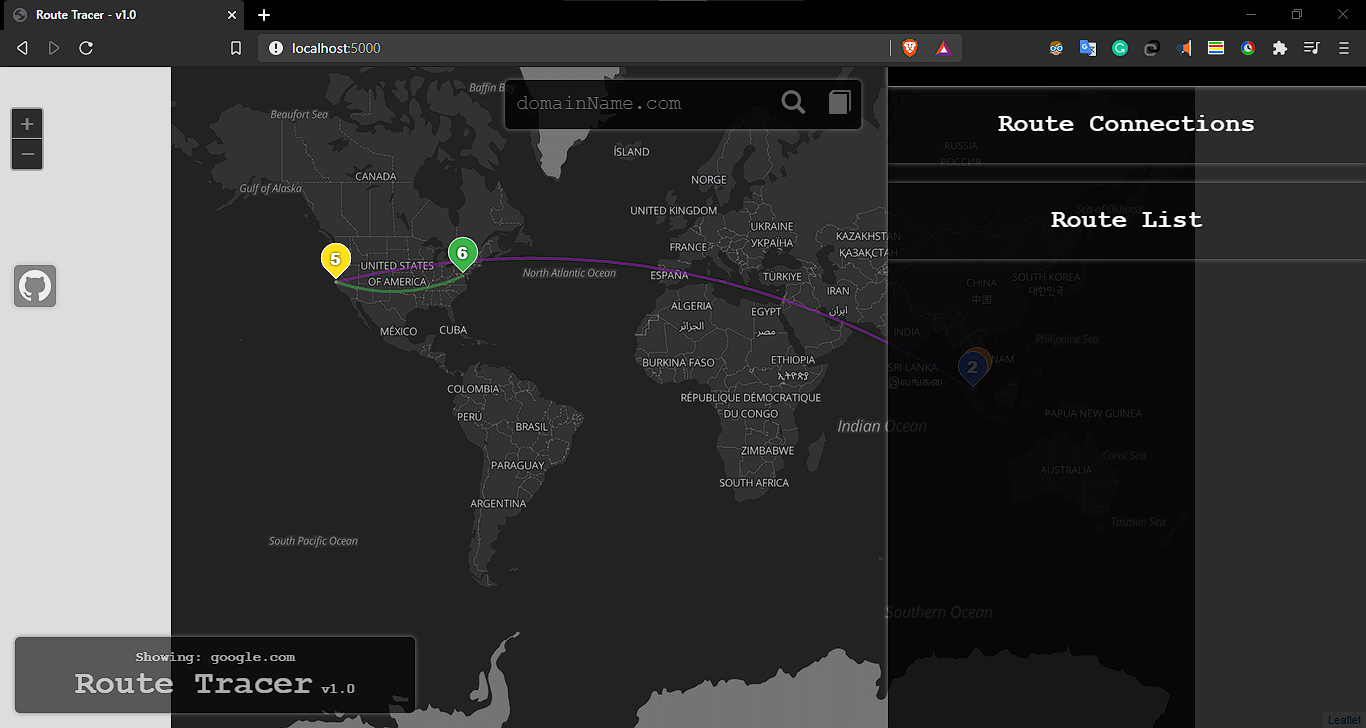Click the ETHIOPIA map label
Screen dimensions: 1366x728
coord(793,360)
